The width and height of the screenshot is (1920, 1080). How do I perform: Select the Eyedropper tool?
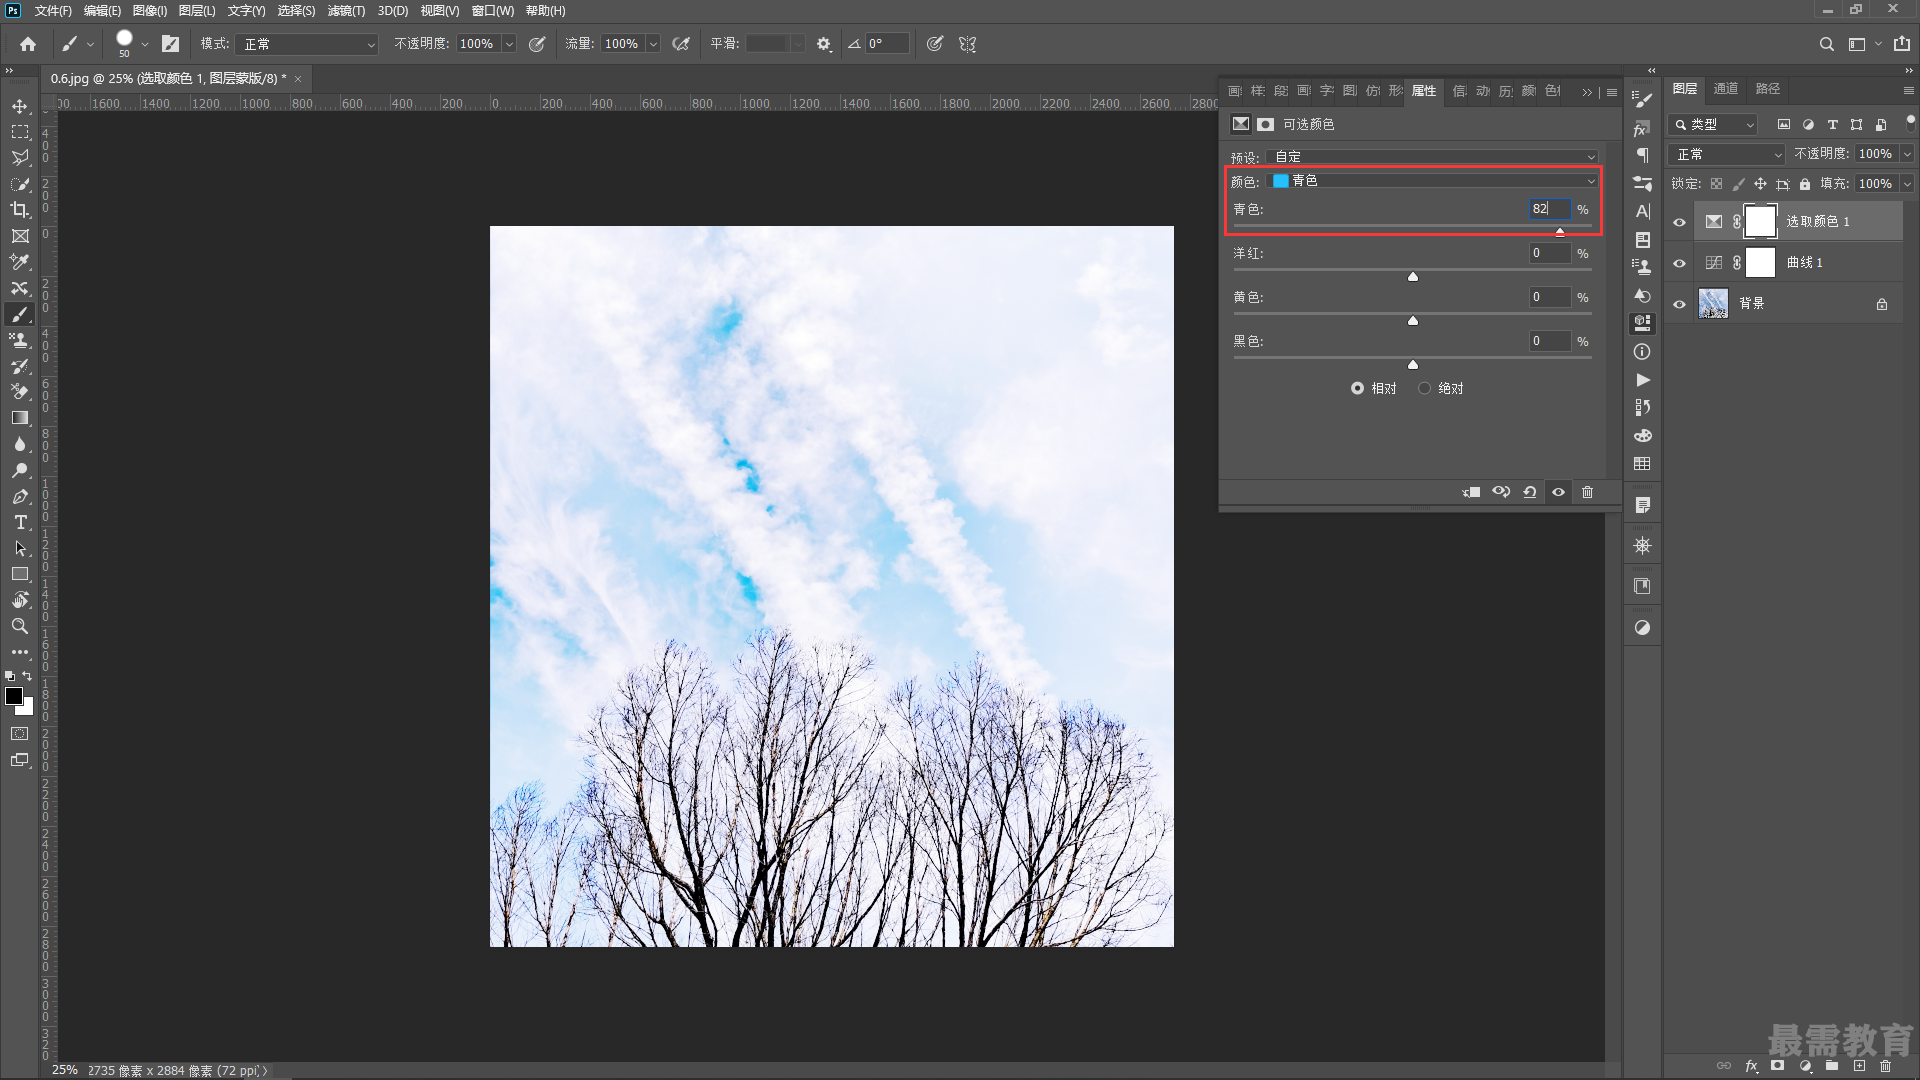click(20, 262)
